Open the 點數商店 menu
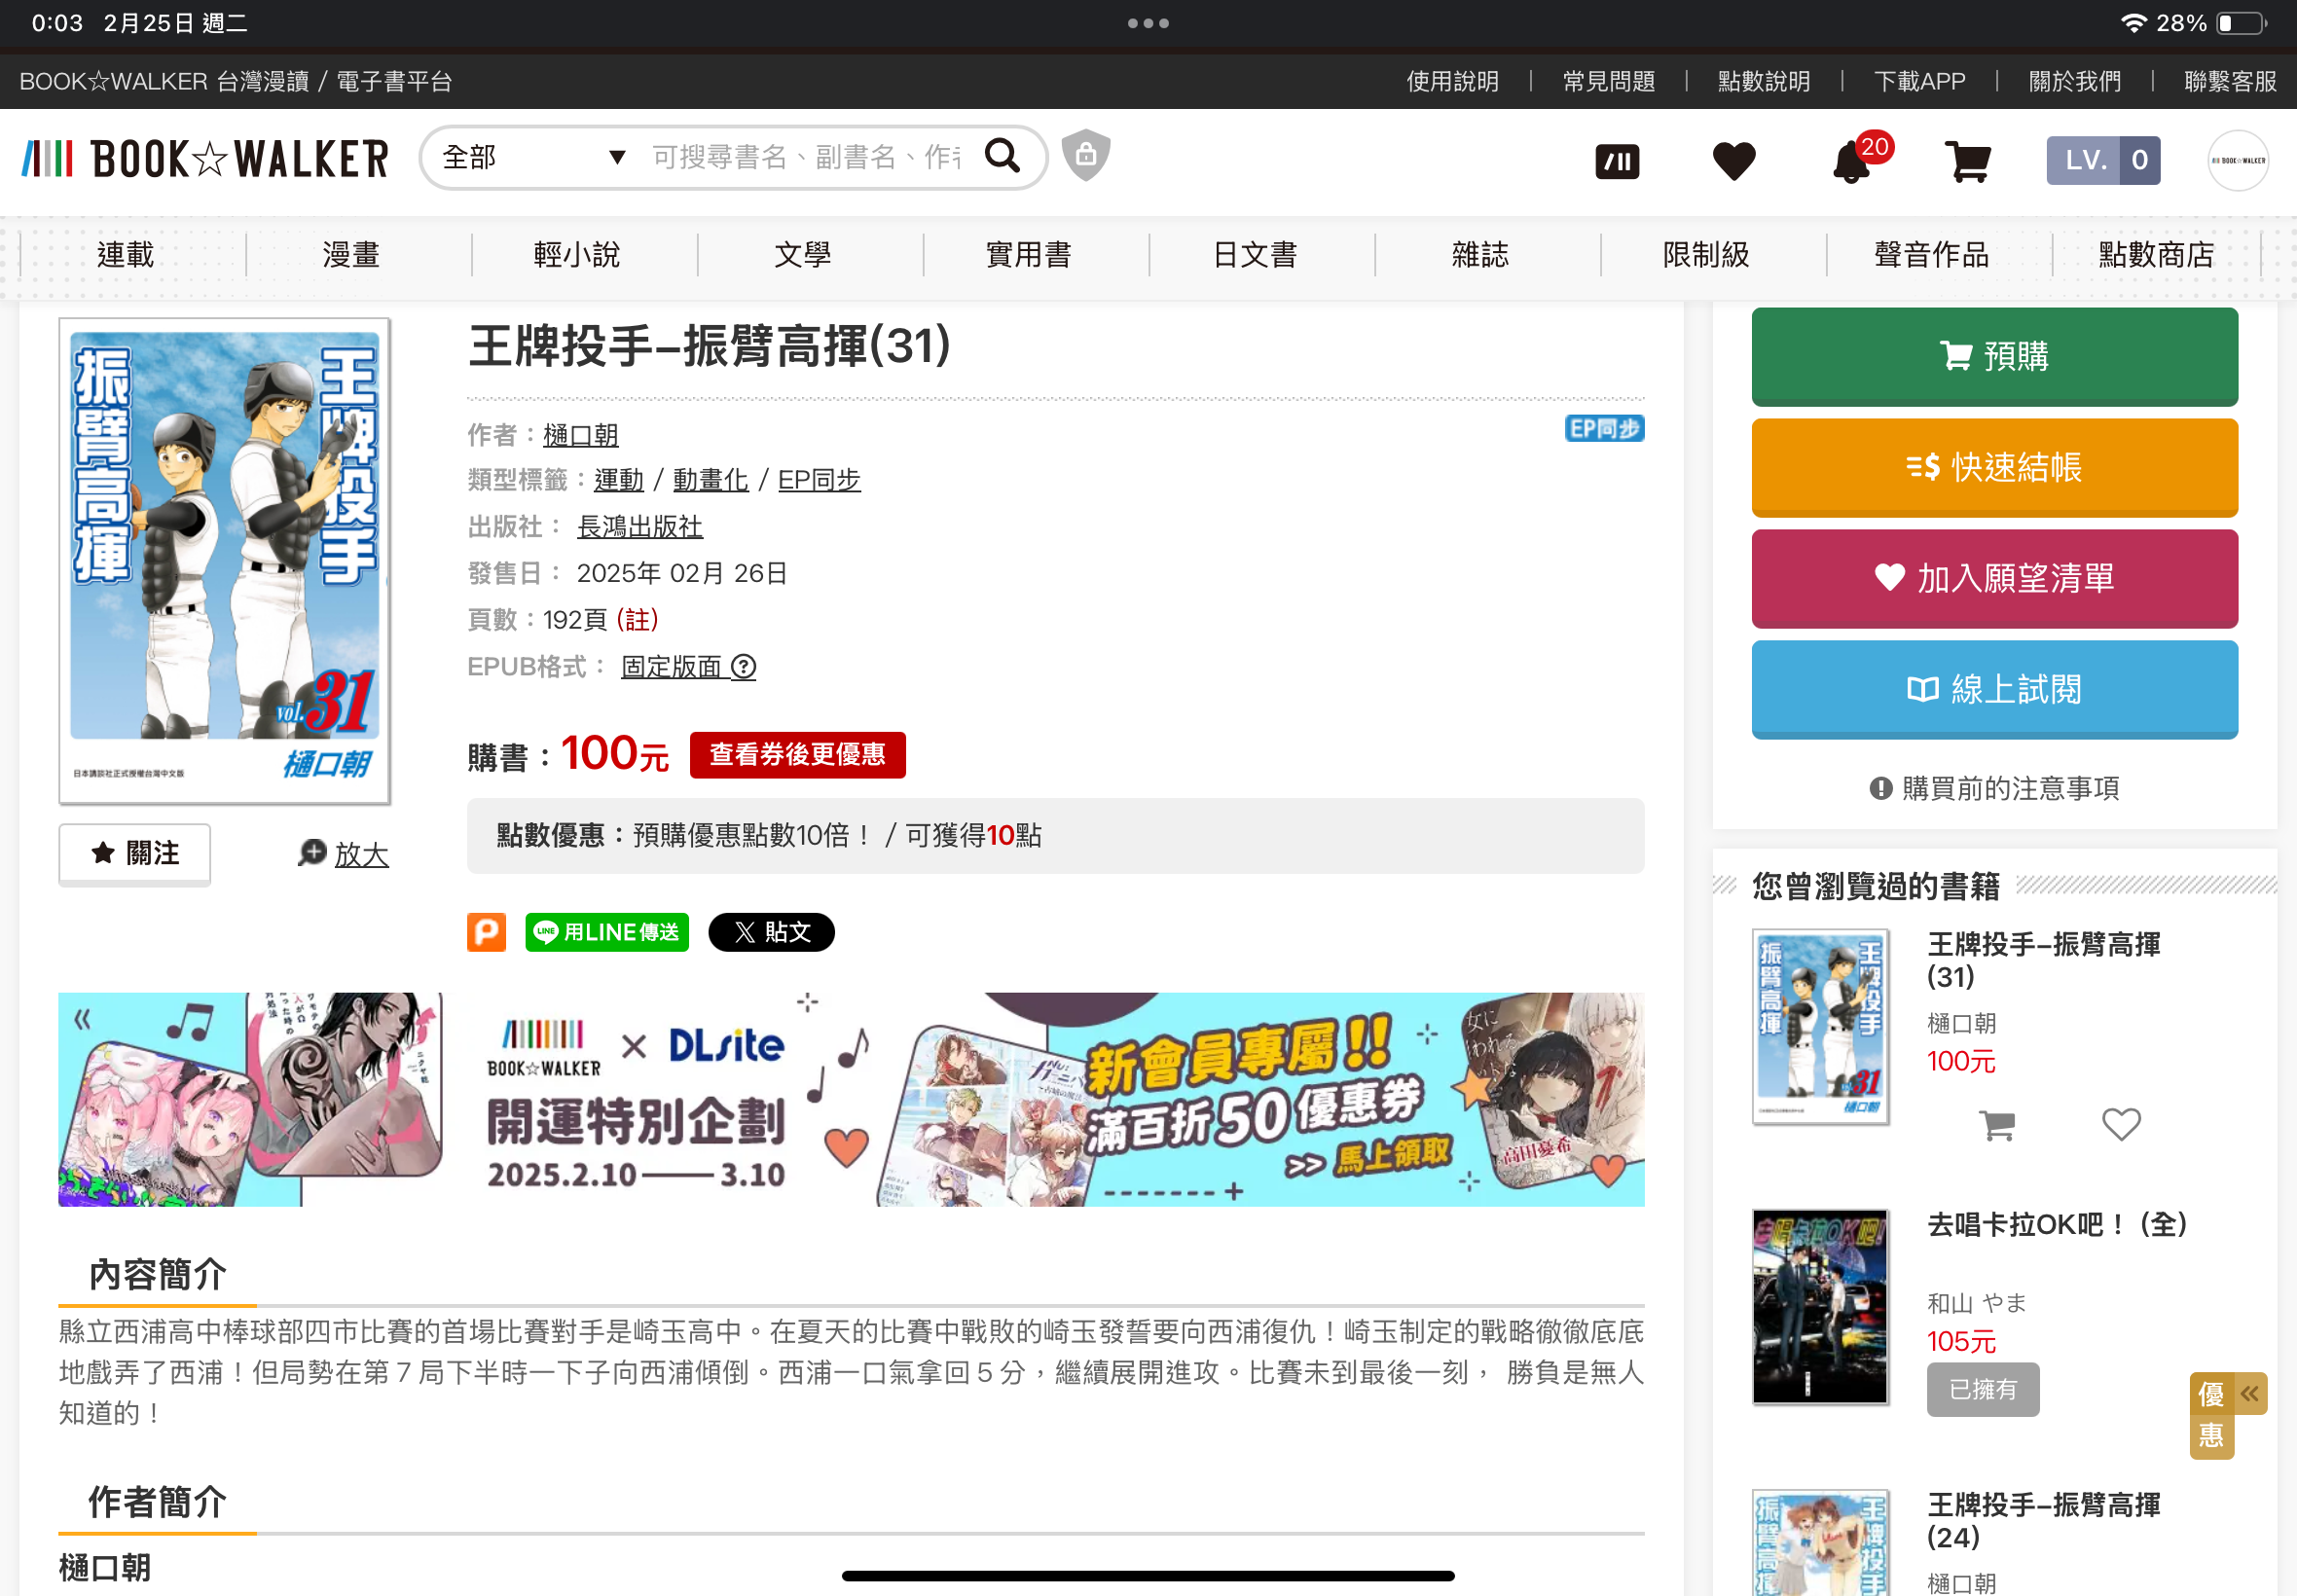The height and width of the screenshot is (1596, 2297). point(2157,255)
